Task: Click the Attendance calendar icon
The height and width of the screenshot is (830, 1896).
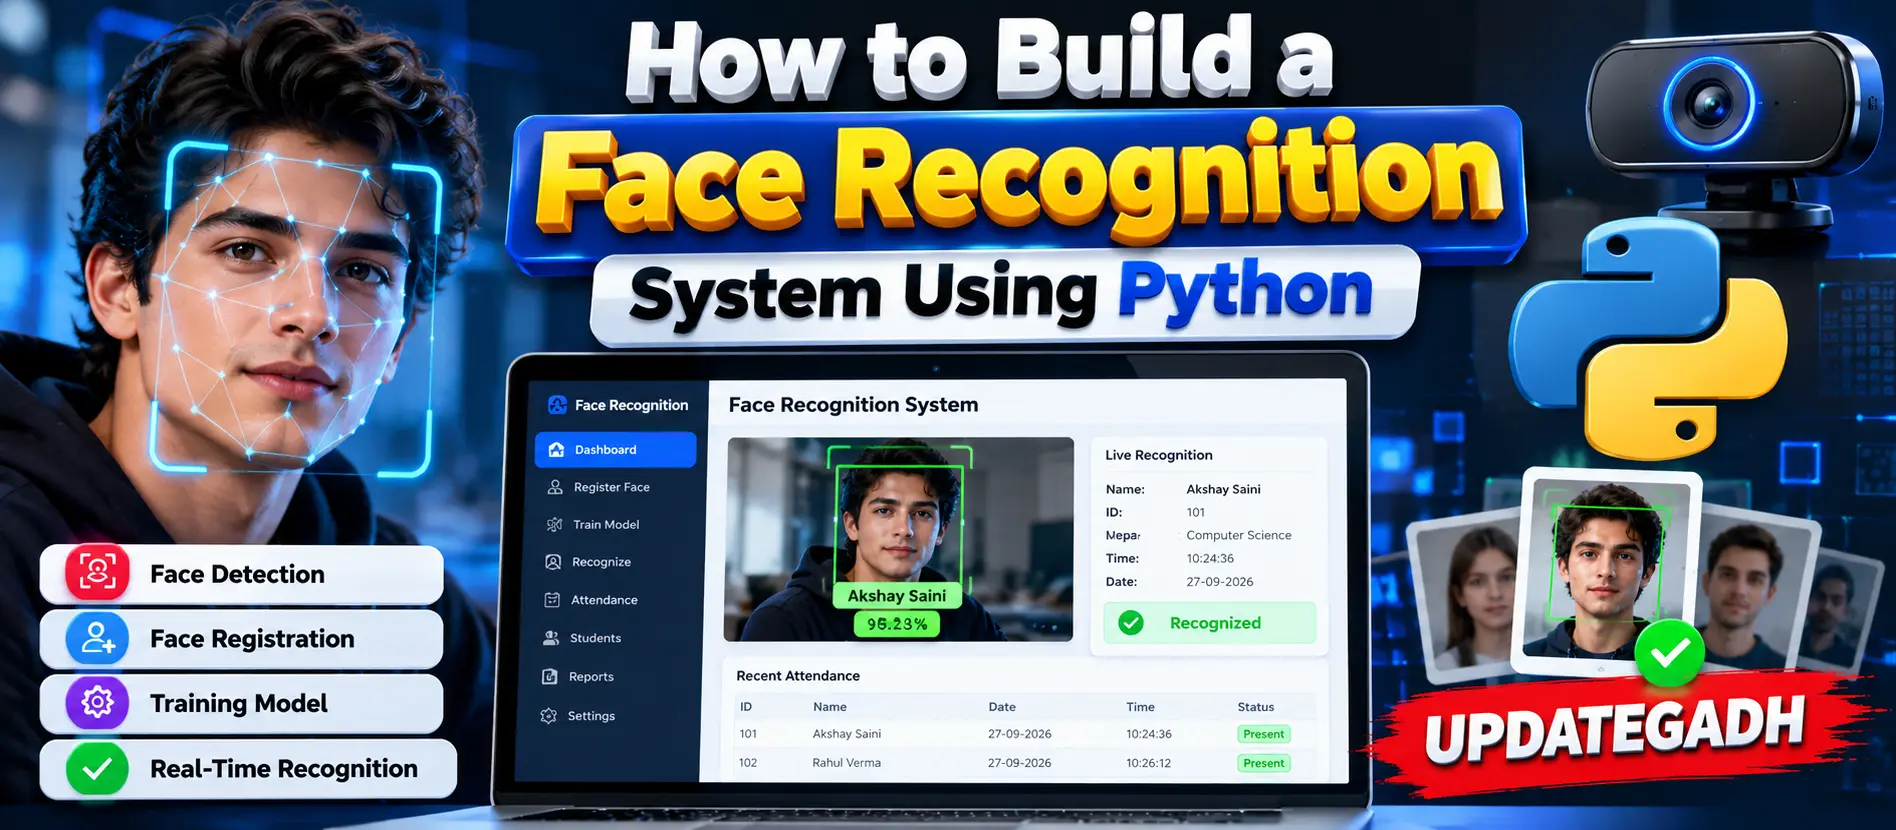Action: [552, 600]
